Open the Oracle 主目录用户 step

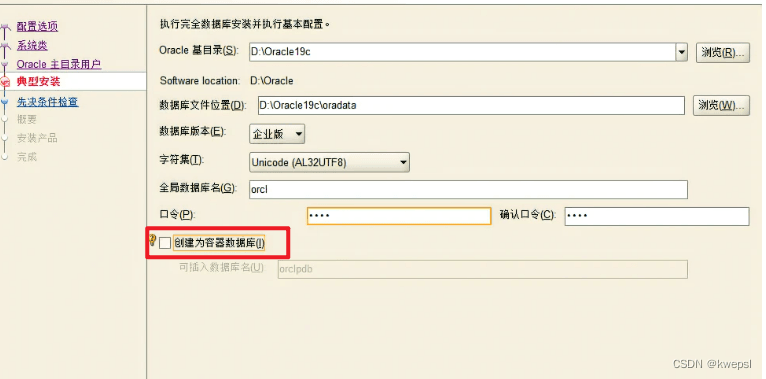(59, 64)
